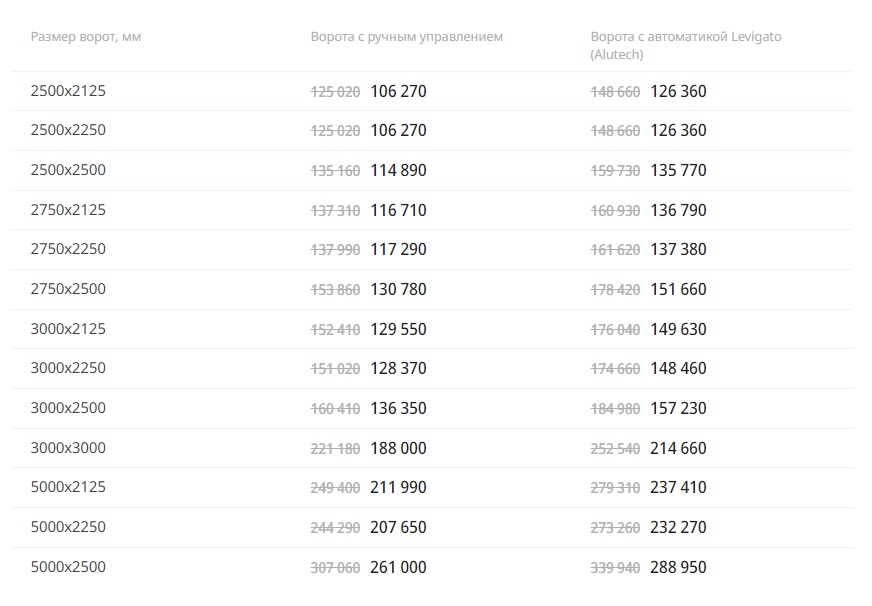872x606 pixels.
Task: Select the 5000x2250 size label
Action: click(68, 526)
